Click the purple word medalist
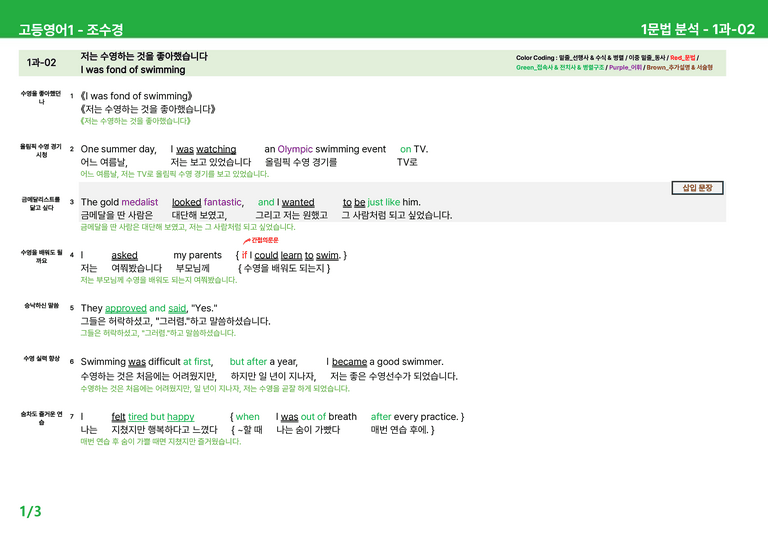This screenshot has width=768, height=543. click(140, 202)
